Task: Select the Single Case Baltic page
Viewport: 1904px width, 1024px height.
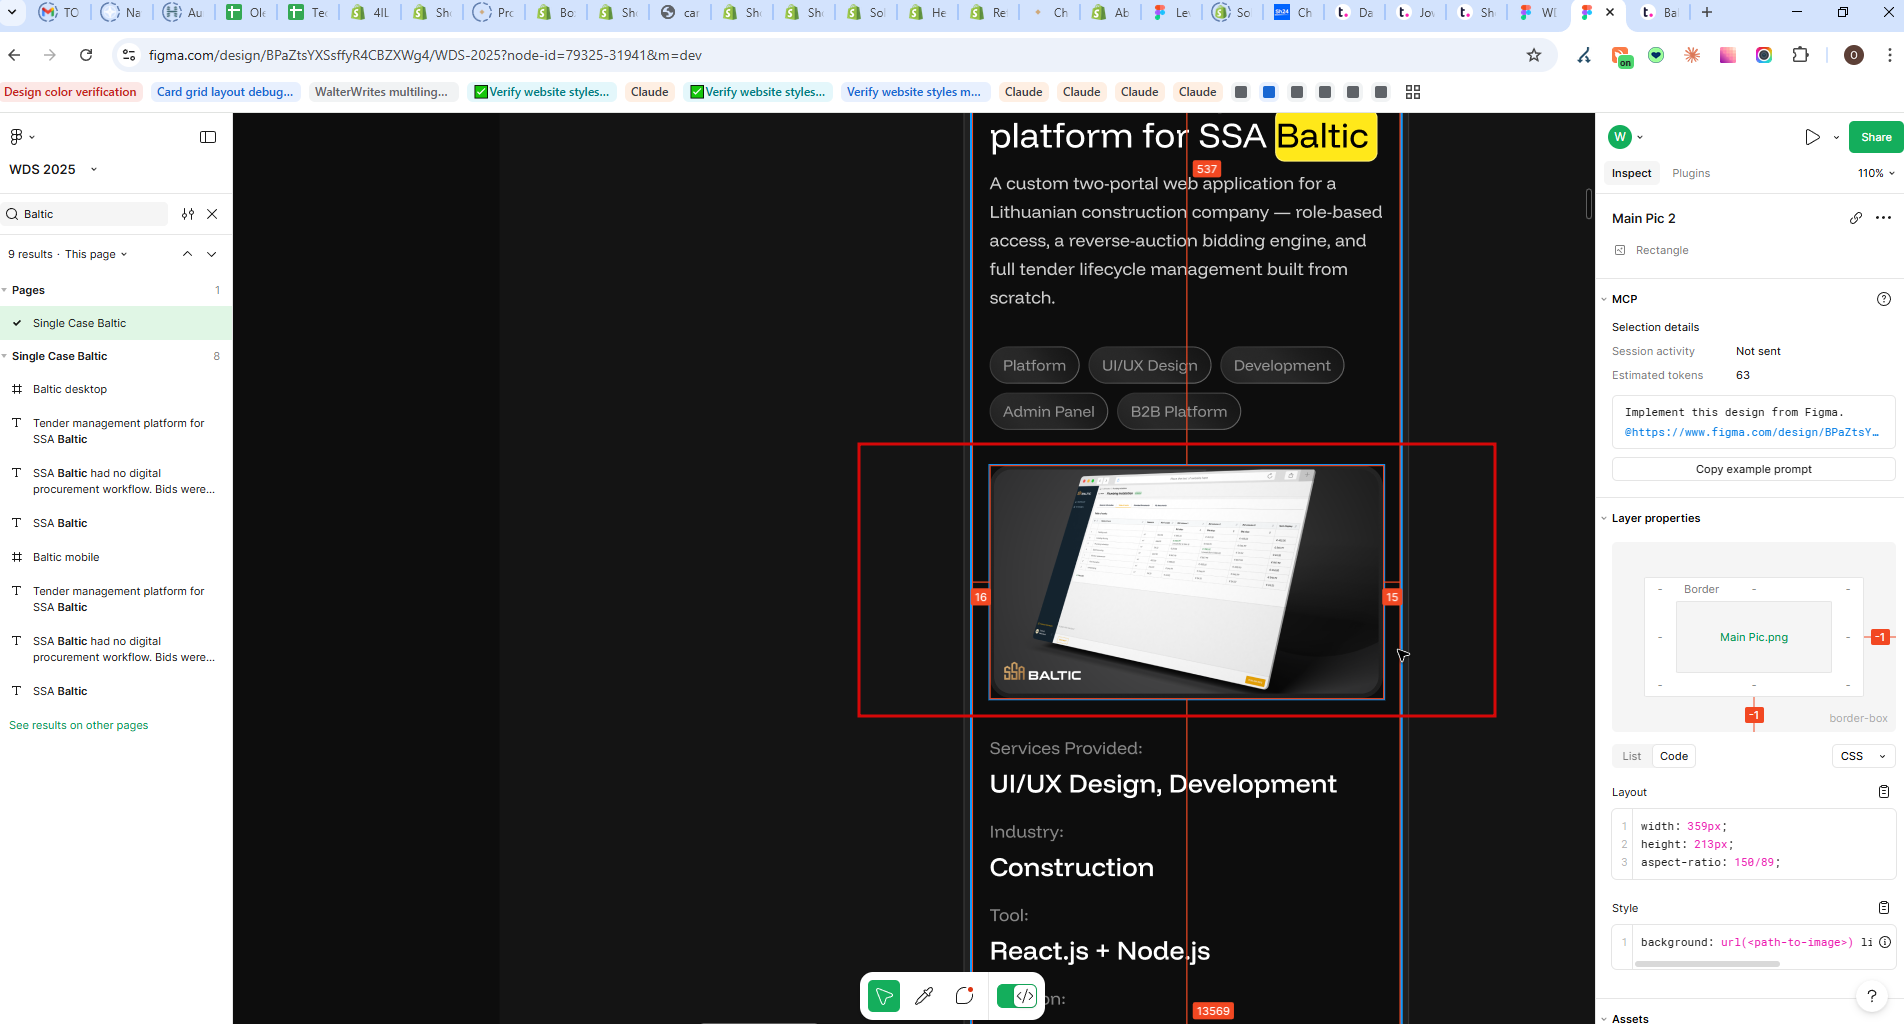Action: click(116, 323)
